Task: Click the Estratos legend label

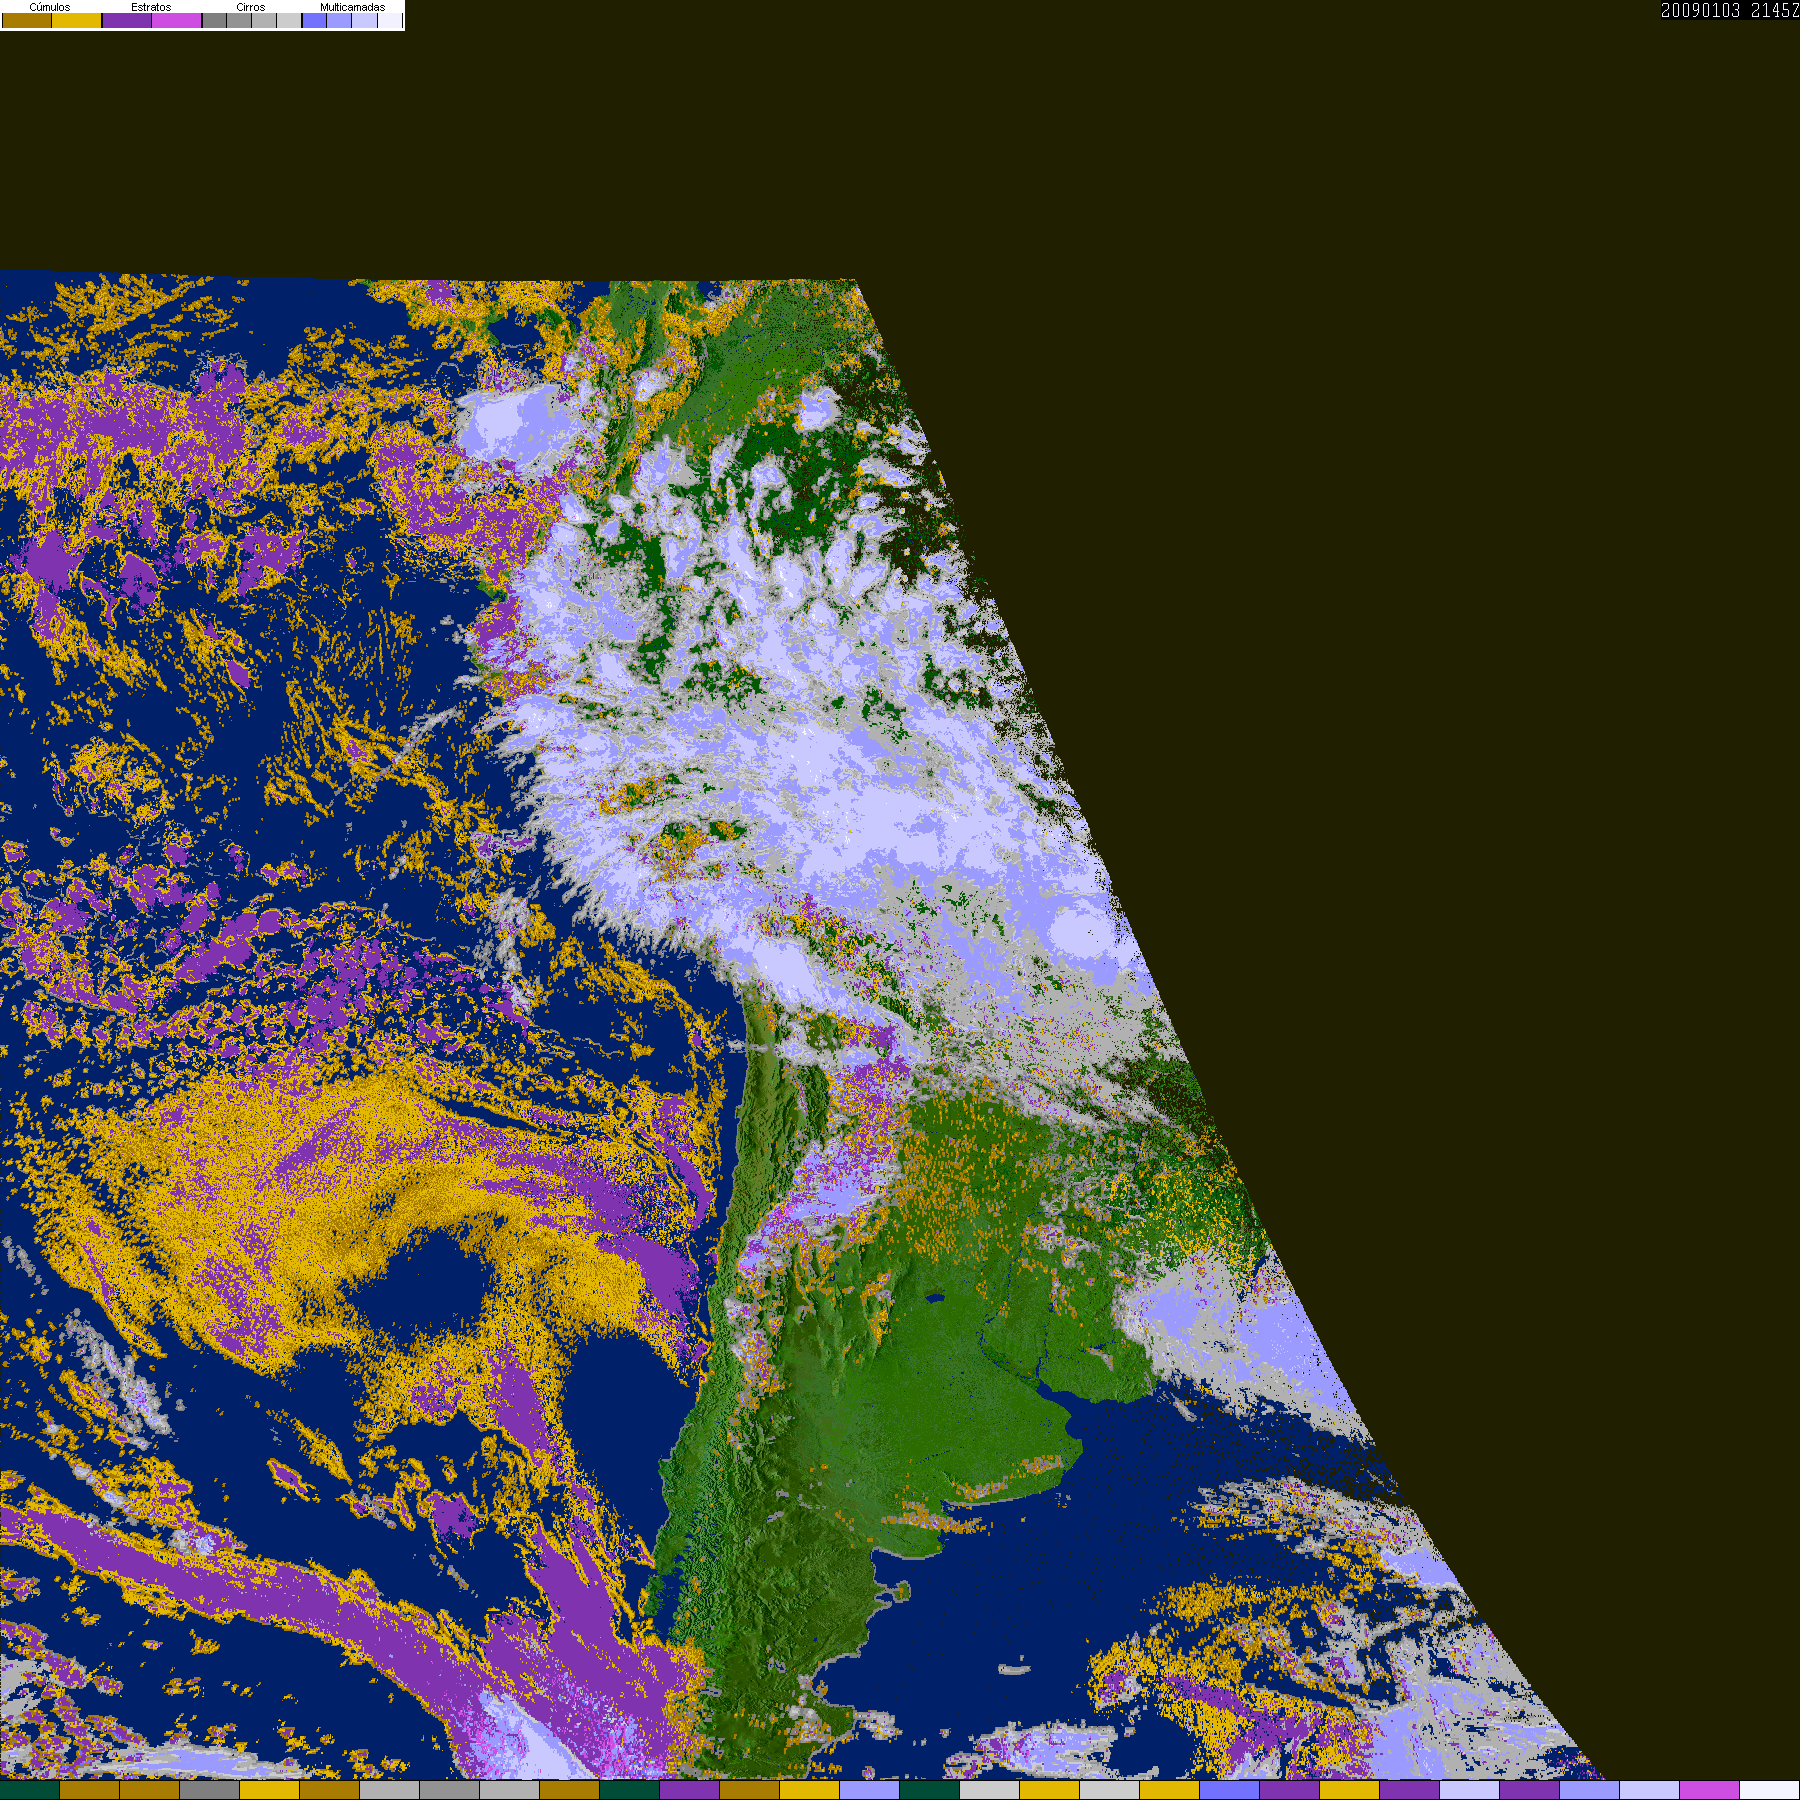Action: (151, 7)
